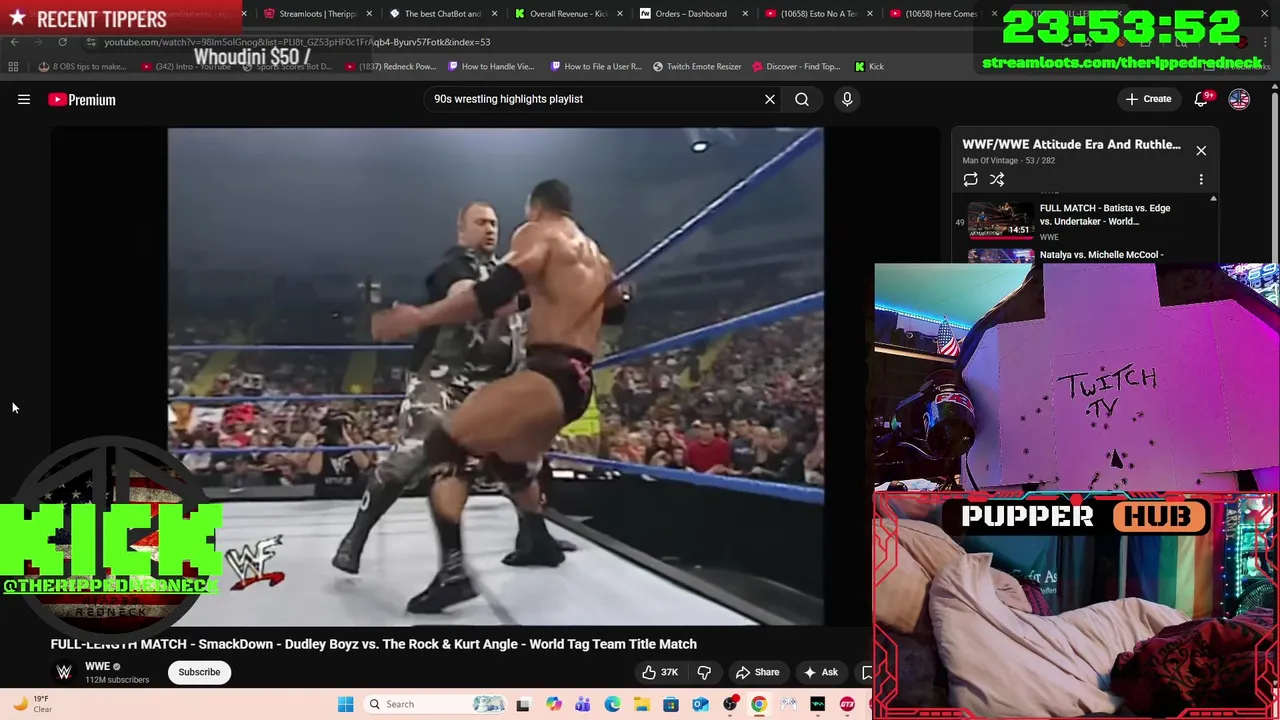The height and width of the screenshot is (720, 1280).
Task: Start voice search with microphone icon
Action: tap(847, 99)
